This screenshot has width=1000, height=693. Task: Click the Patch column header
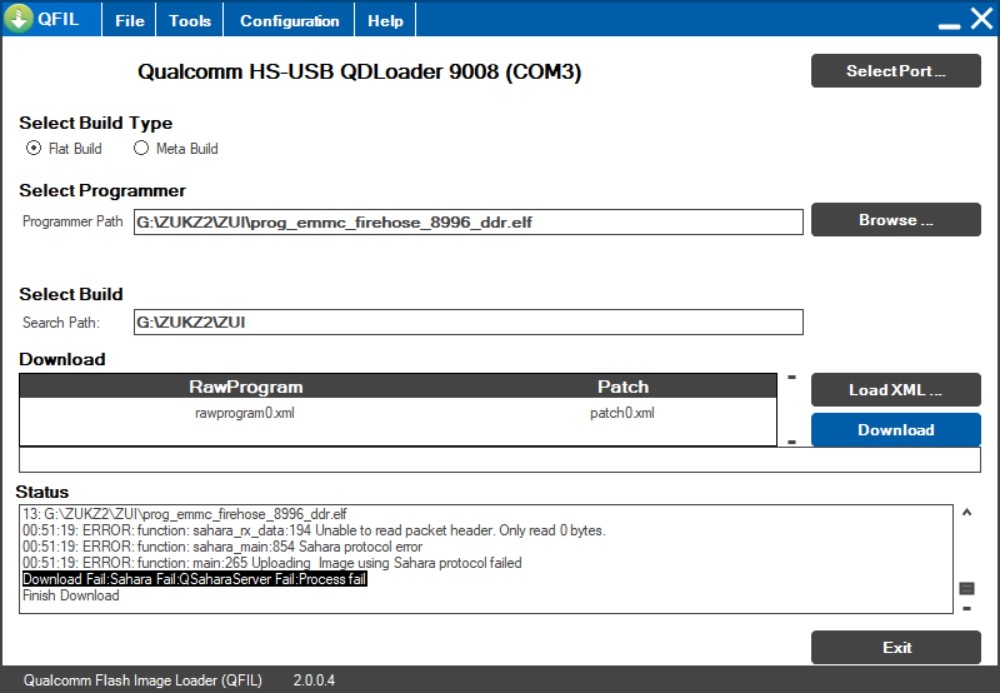click(623, 387)
